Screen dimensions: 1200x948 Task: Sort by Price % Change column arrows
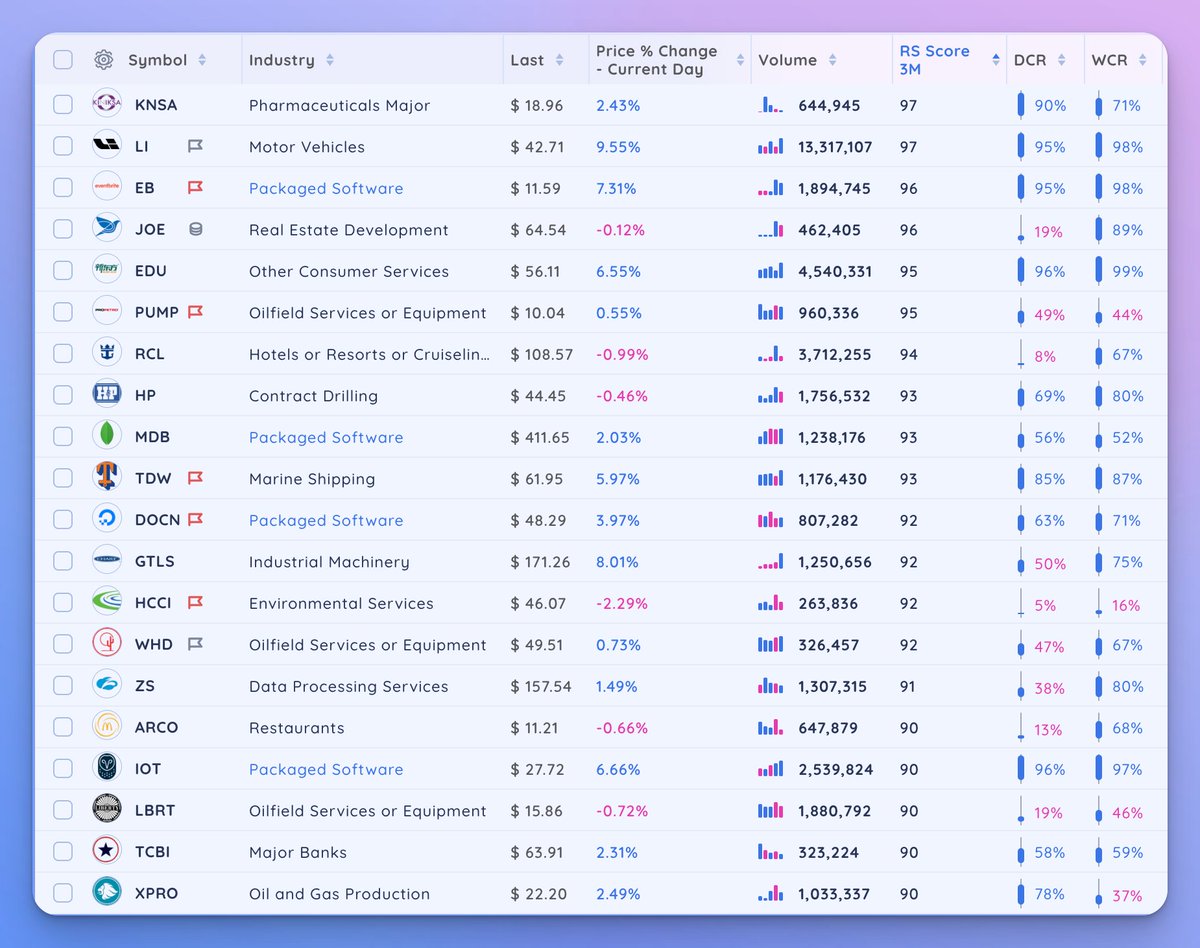coord(740,60)
